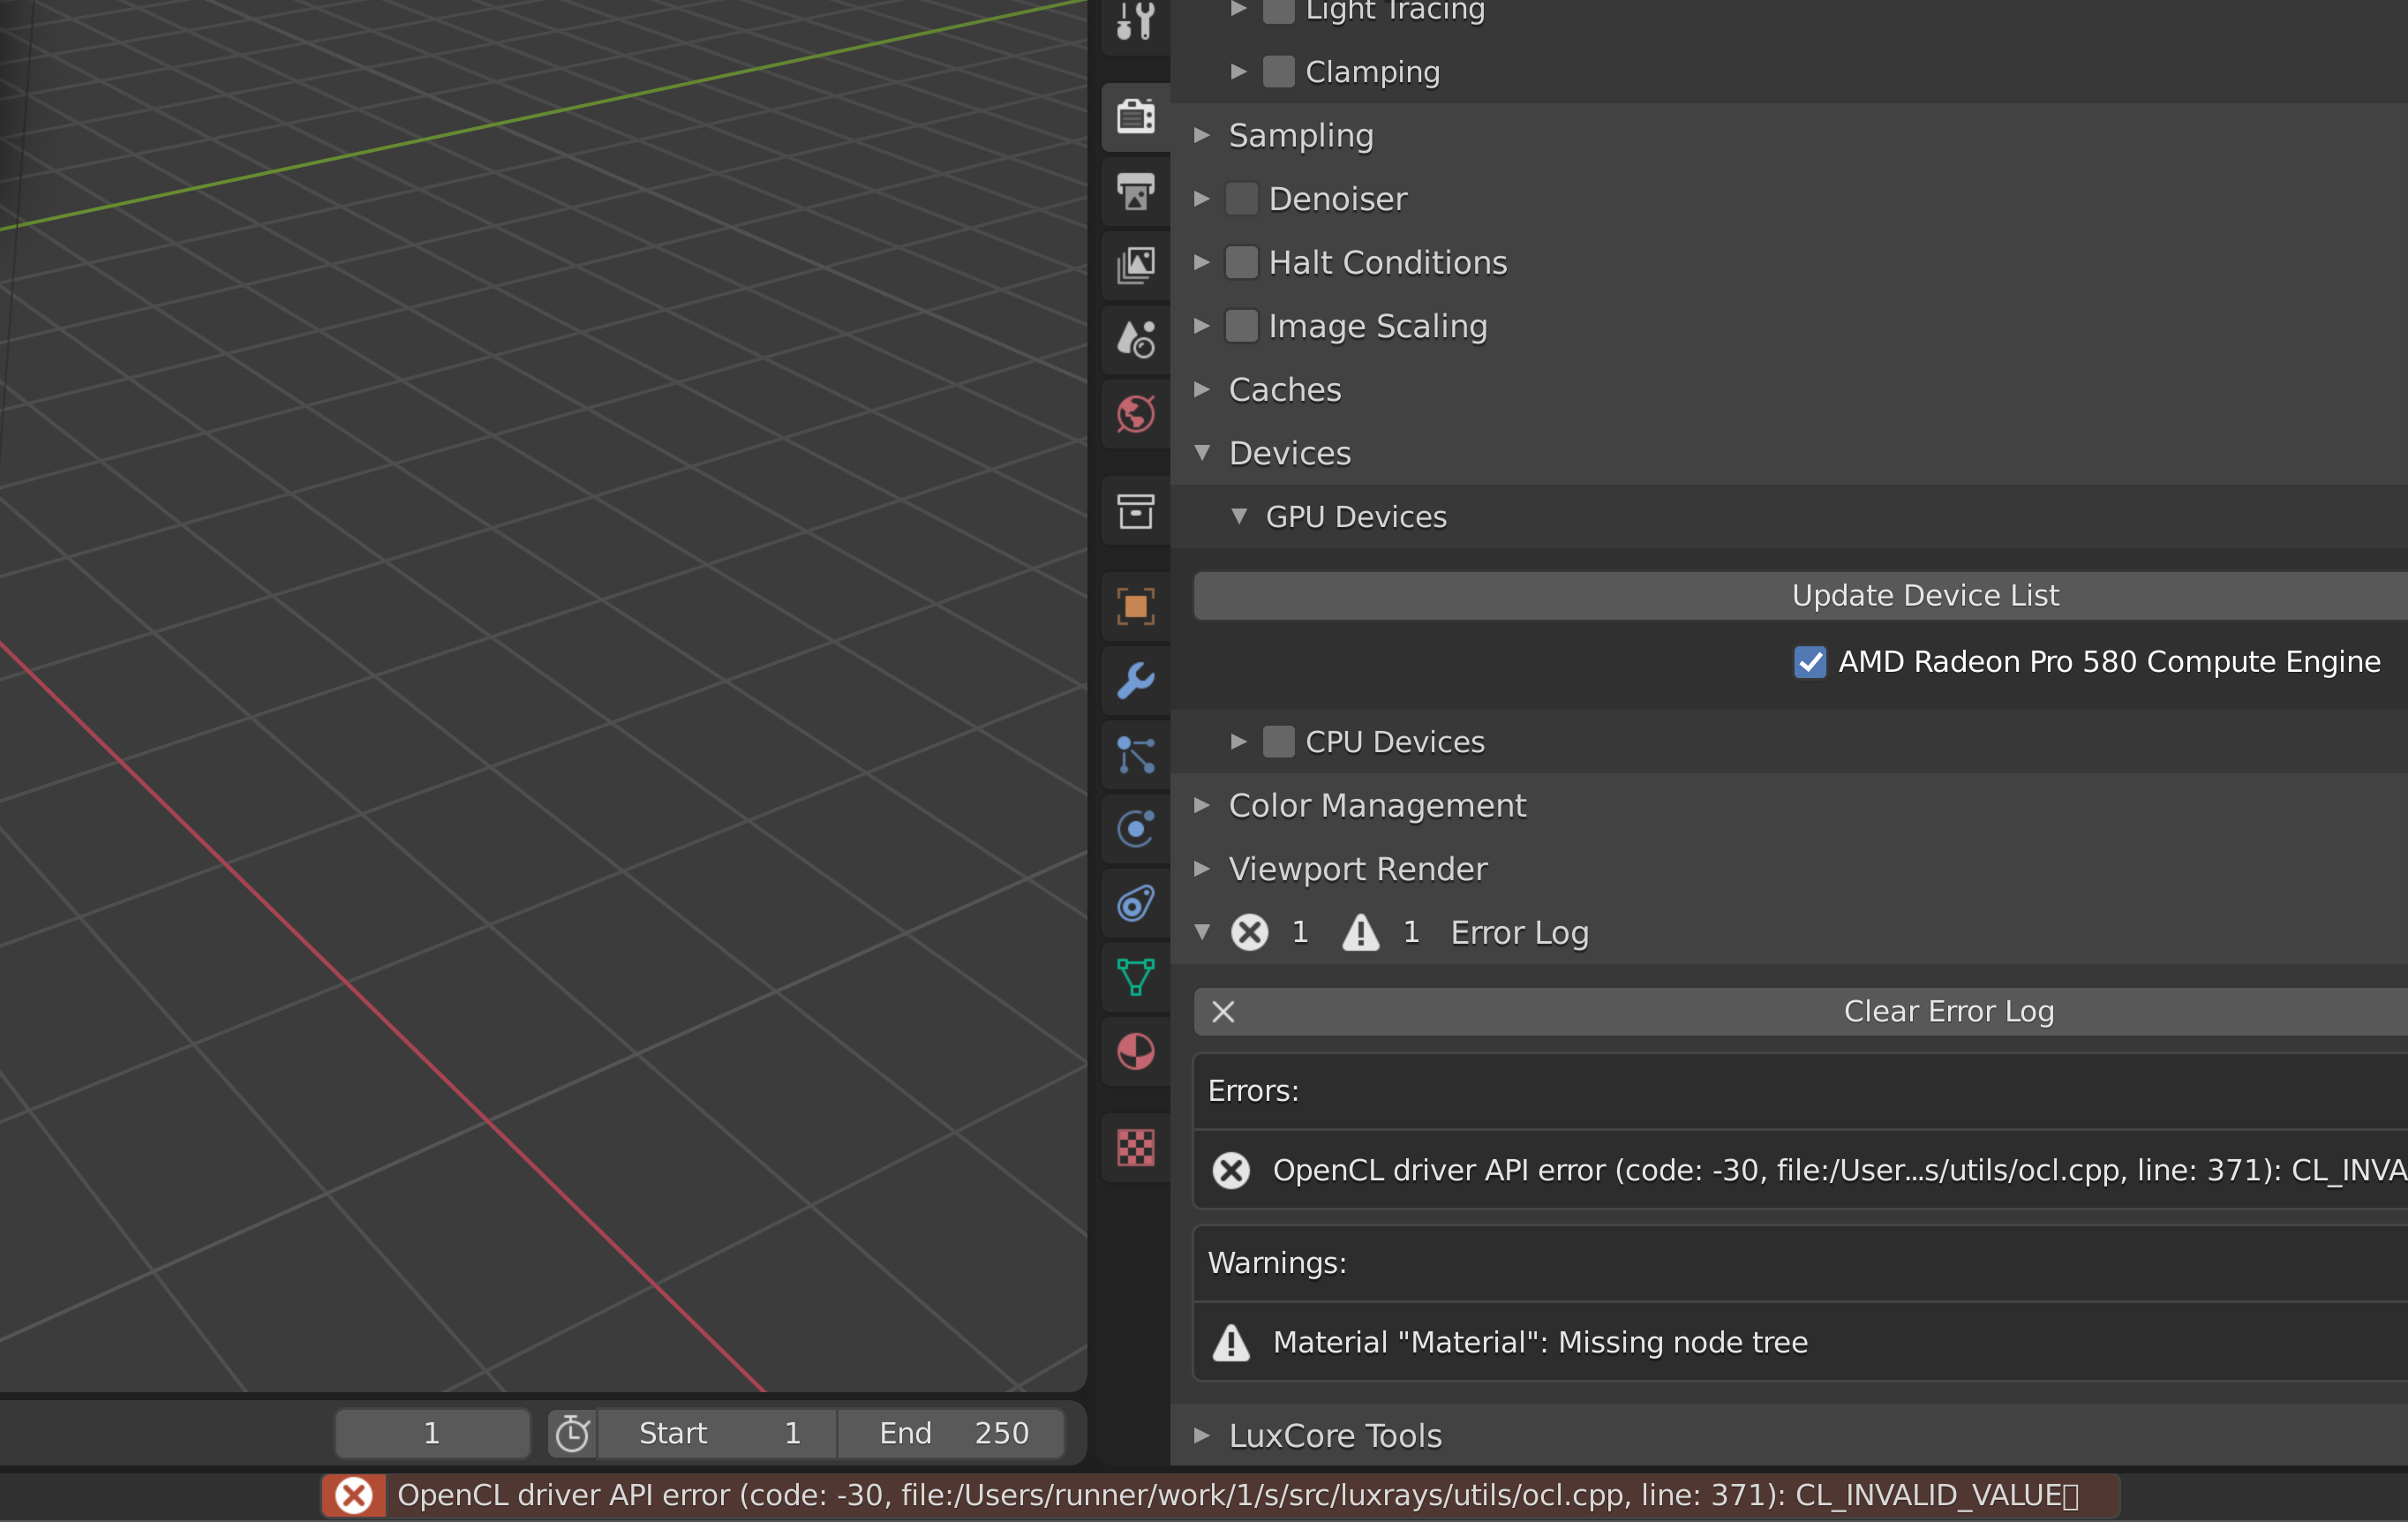
Task: Uncheck AMD Radeon Pro 580 Compute Engine
Action: [1810, 661]
